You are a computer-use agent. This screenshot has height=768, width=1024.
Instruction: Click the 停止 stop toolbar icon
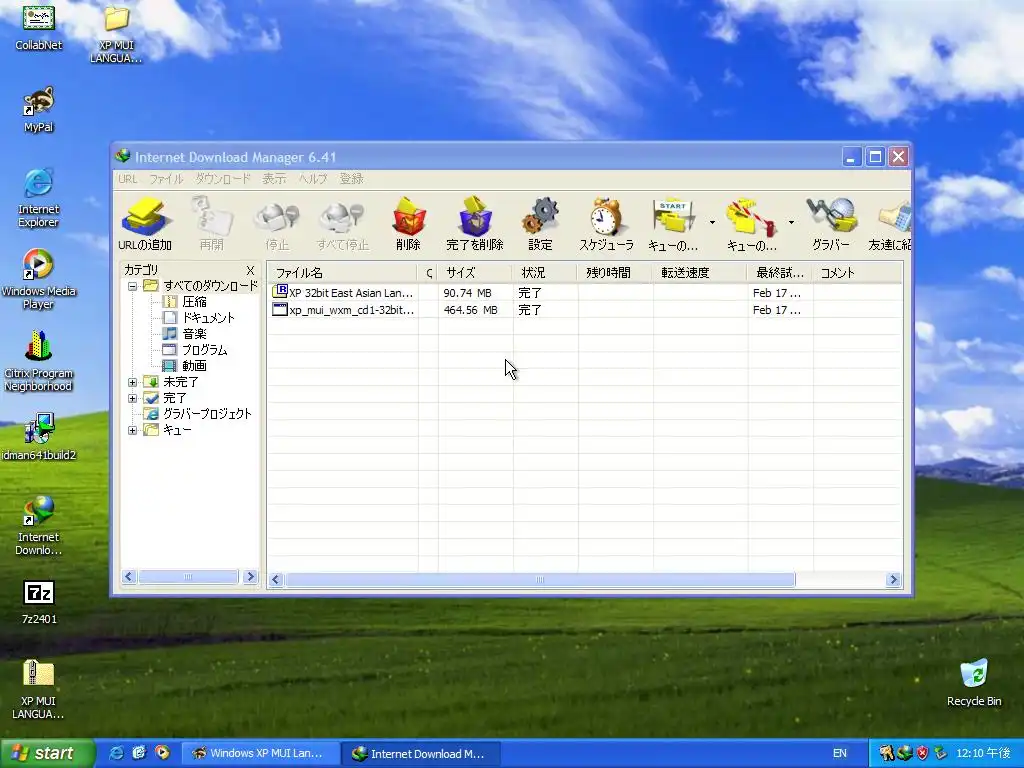pos(277,223)
